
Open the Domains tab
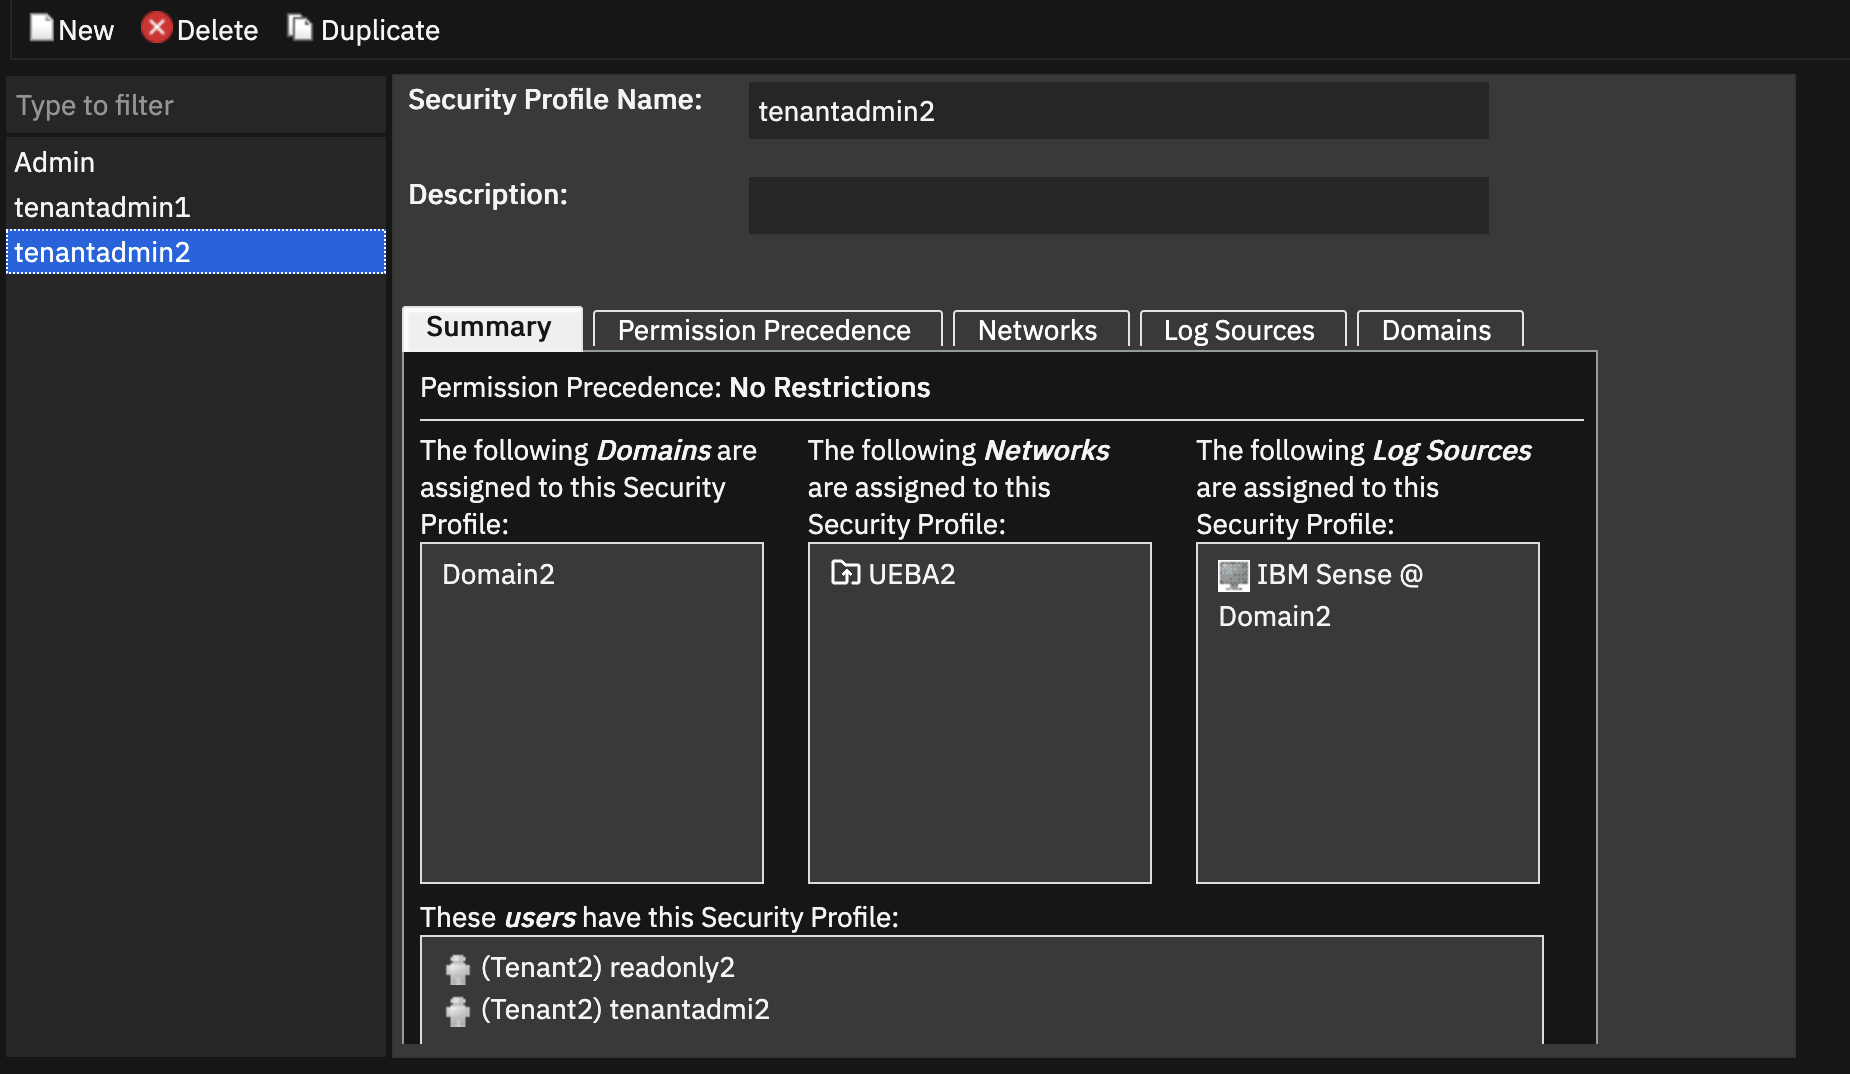coord(1436,330)
